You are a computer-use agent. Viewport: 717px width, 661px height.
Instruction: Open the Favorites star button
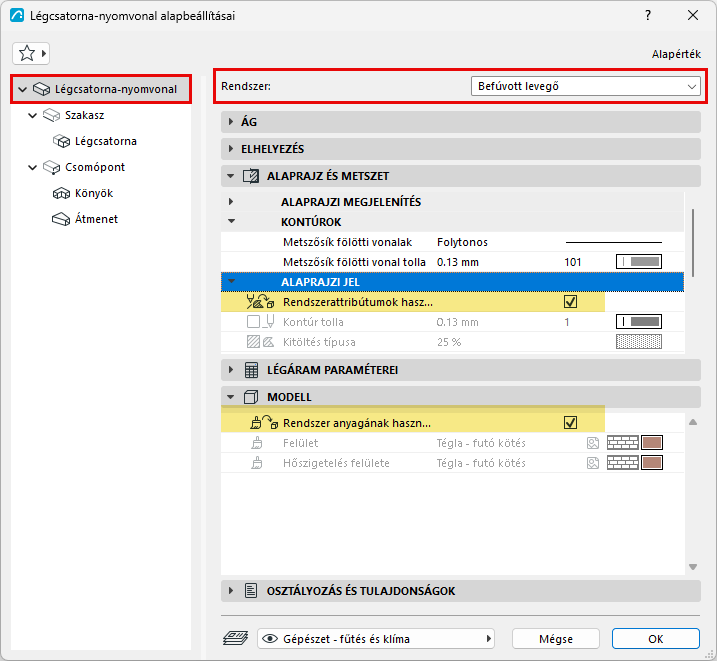coord(31,53)
